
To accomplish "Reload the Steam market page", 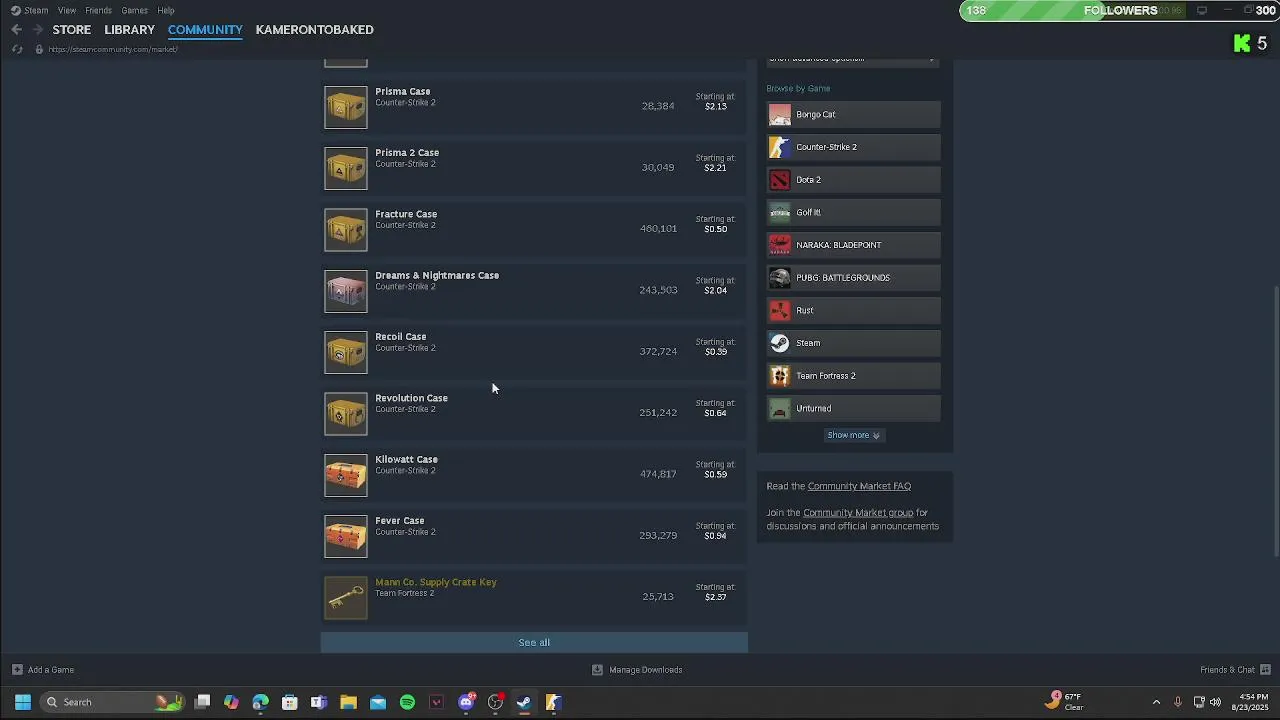I will pyautogui.click(x=17, y=49).
